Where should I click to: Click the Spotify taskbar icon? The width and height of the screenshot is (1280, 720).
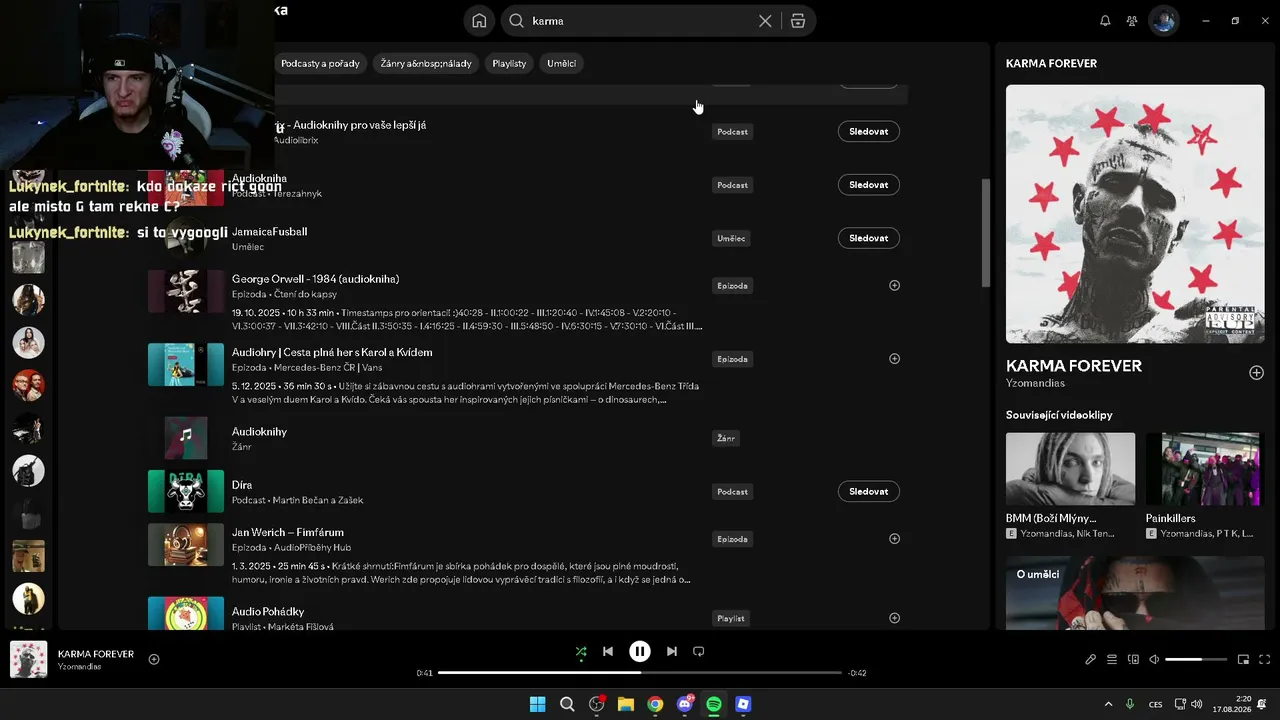pos(714,704)
